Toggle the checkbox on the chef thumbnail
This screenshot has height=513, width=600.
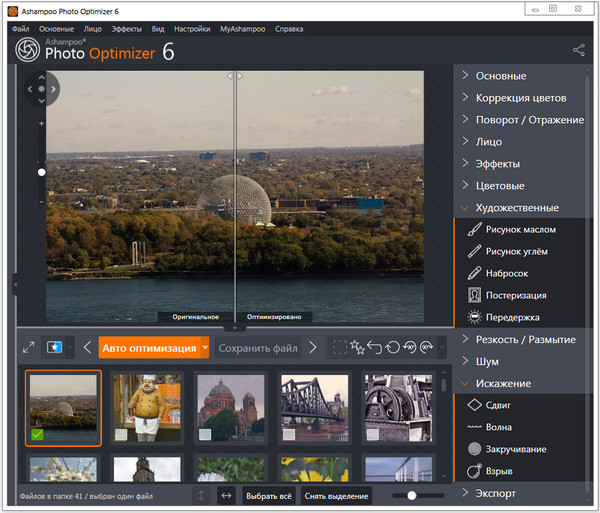coord(121,434)
